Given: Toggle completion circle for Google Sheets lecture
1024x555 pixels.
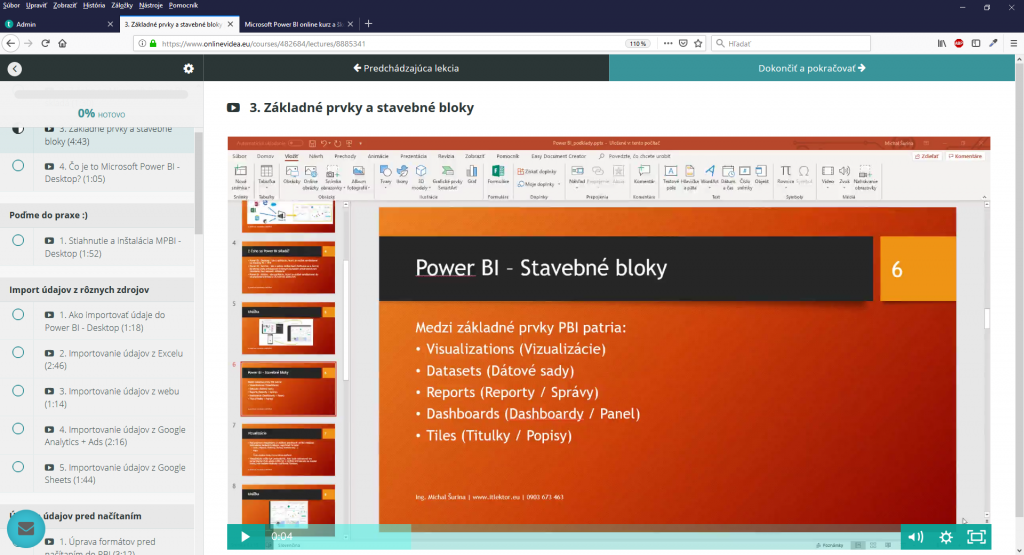Looking at the screenshot, I should 18,467.
